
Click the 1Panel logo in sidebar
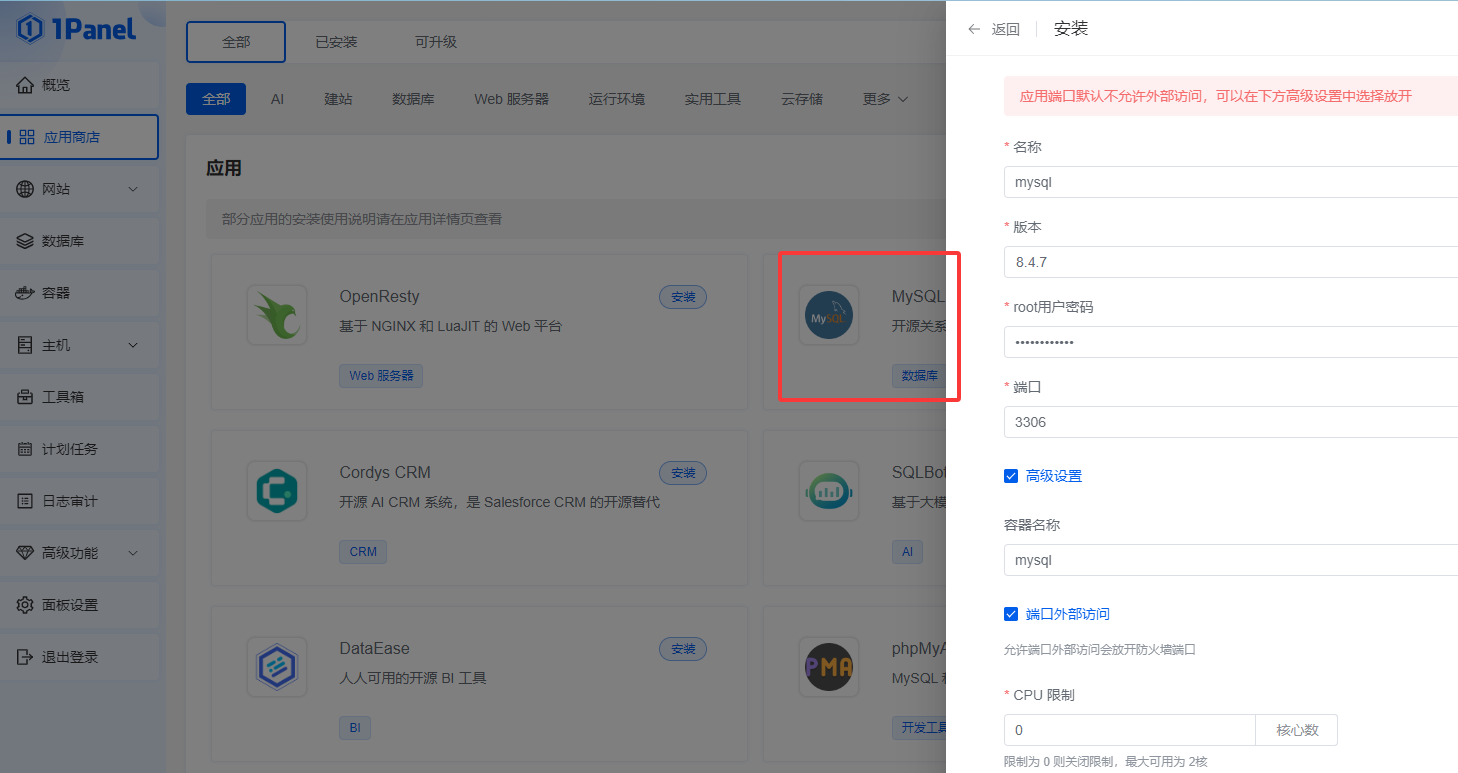(x=77, y=29)
